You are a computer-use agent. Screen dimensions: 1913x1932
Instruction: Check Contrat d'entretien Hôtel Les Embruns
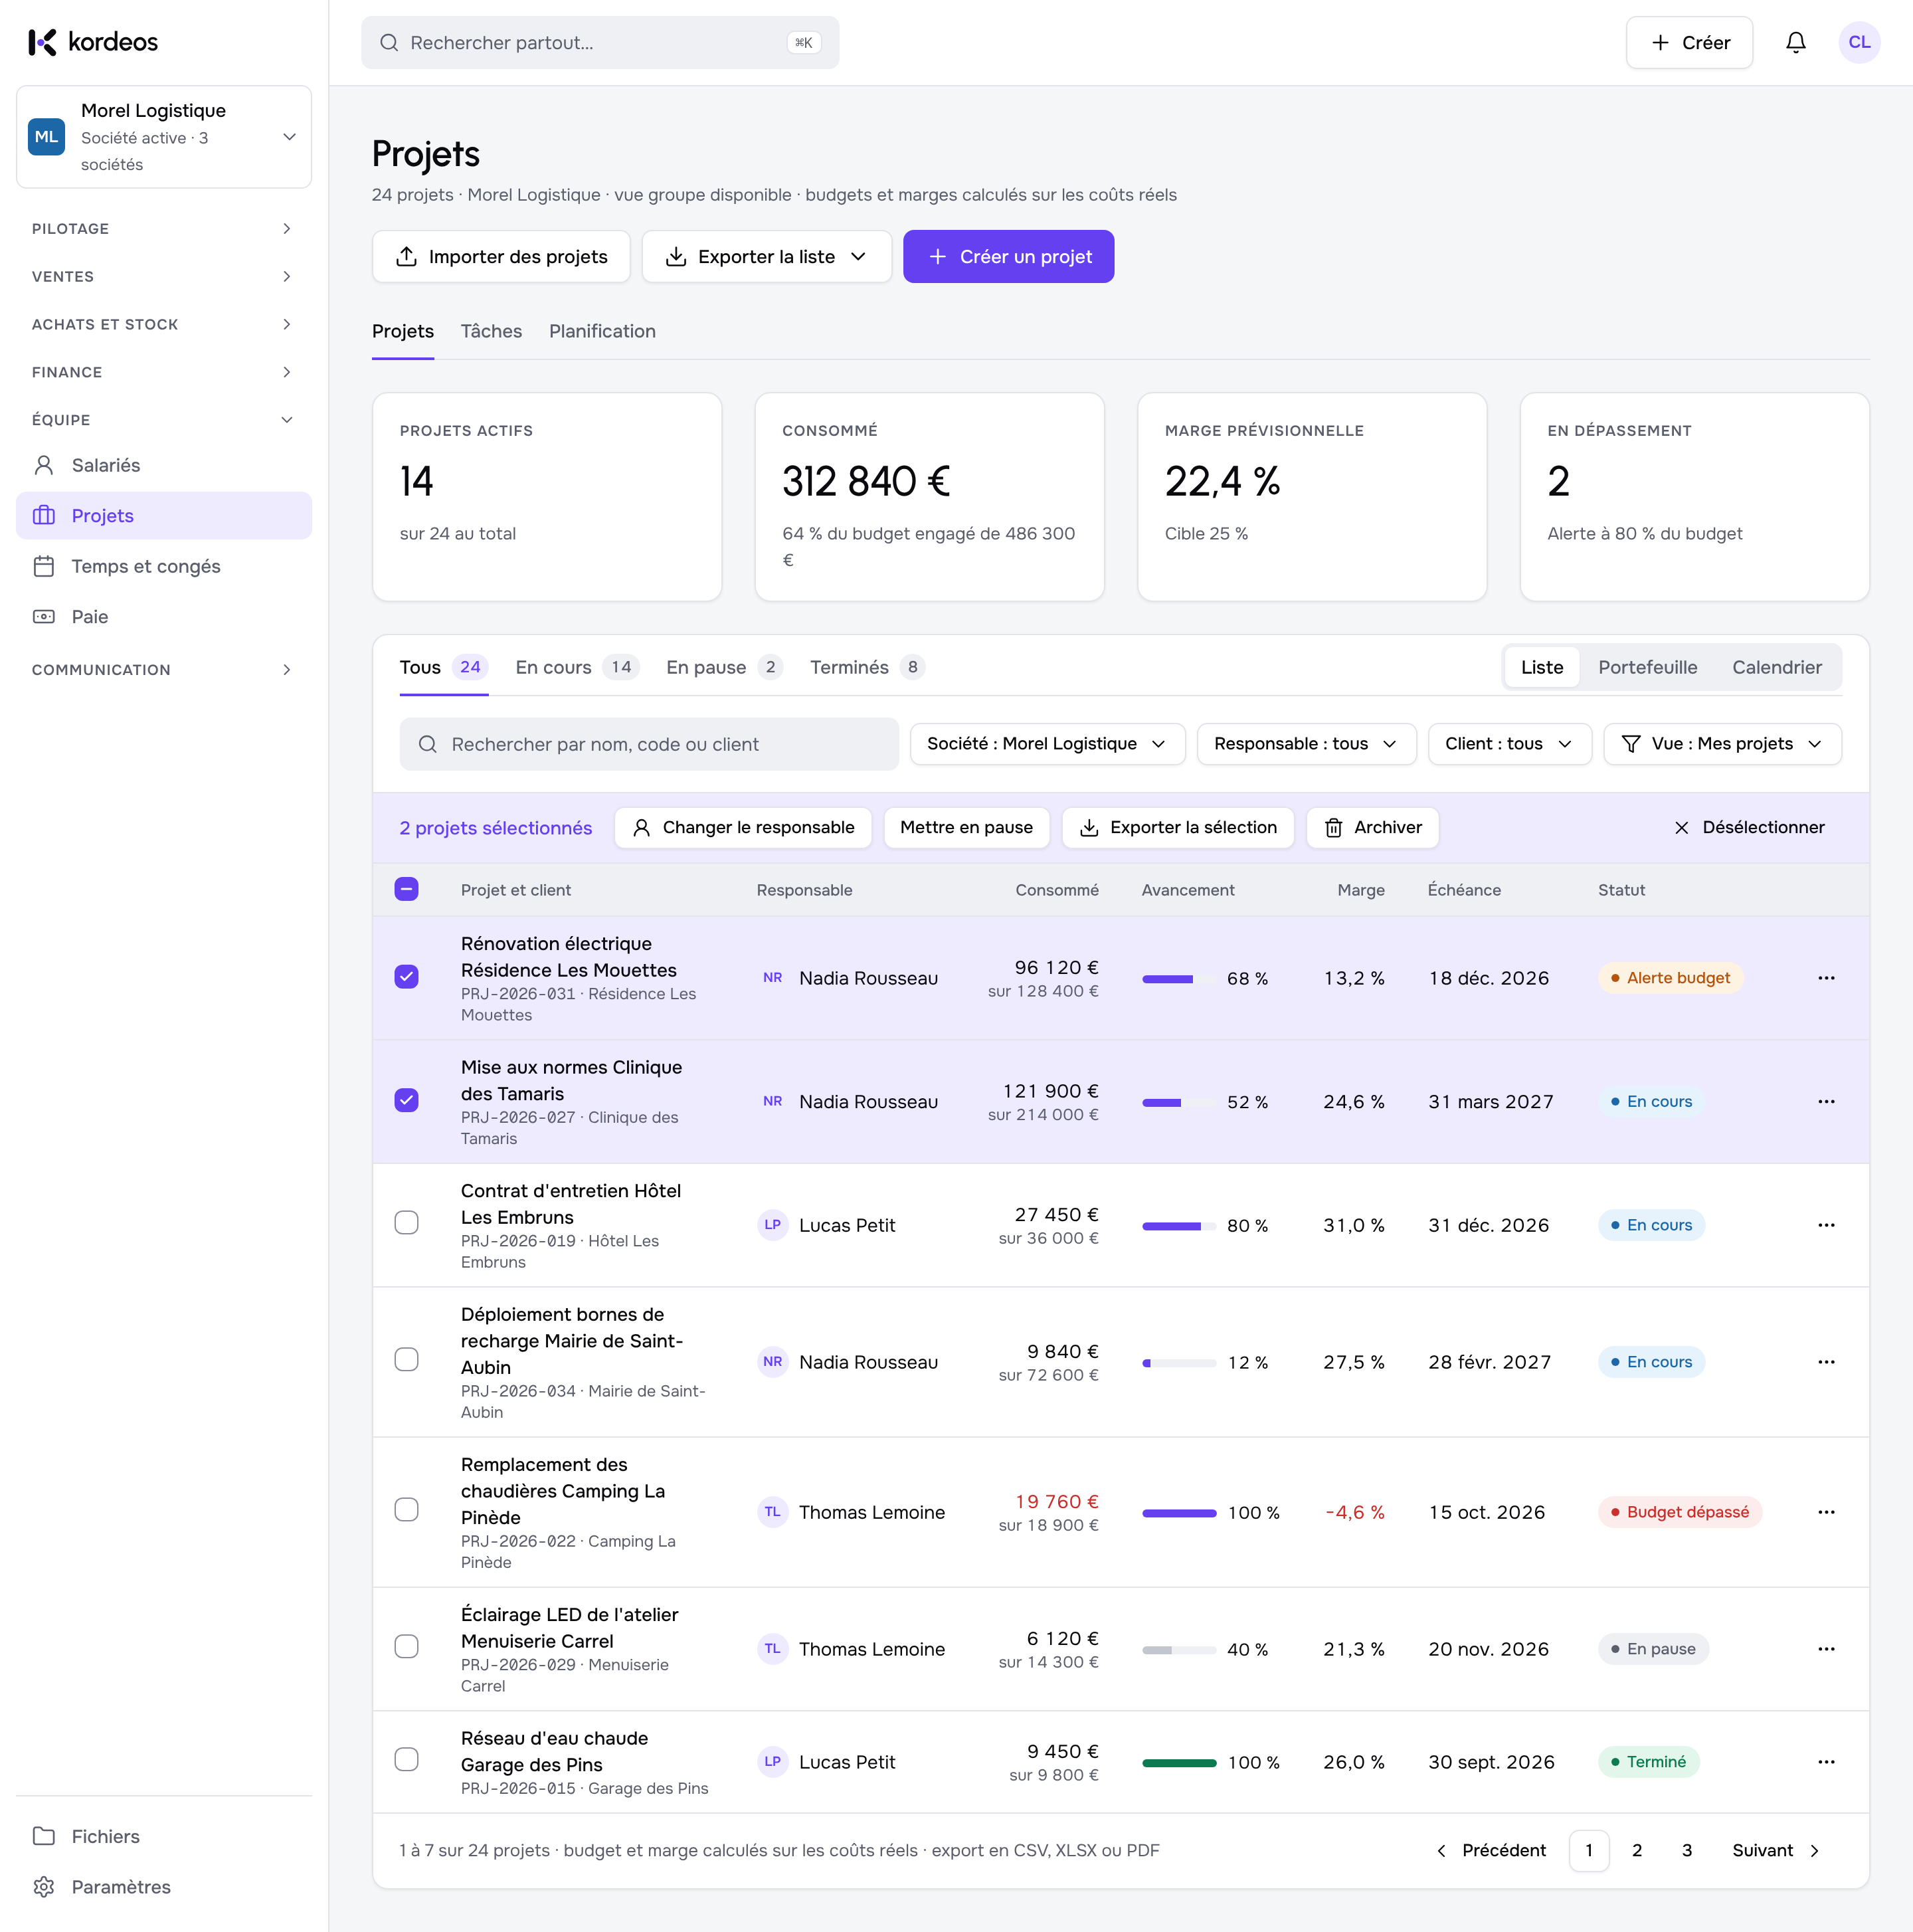[406, 1223]
